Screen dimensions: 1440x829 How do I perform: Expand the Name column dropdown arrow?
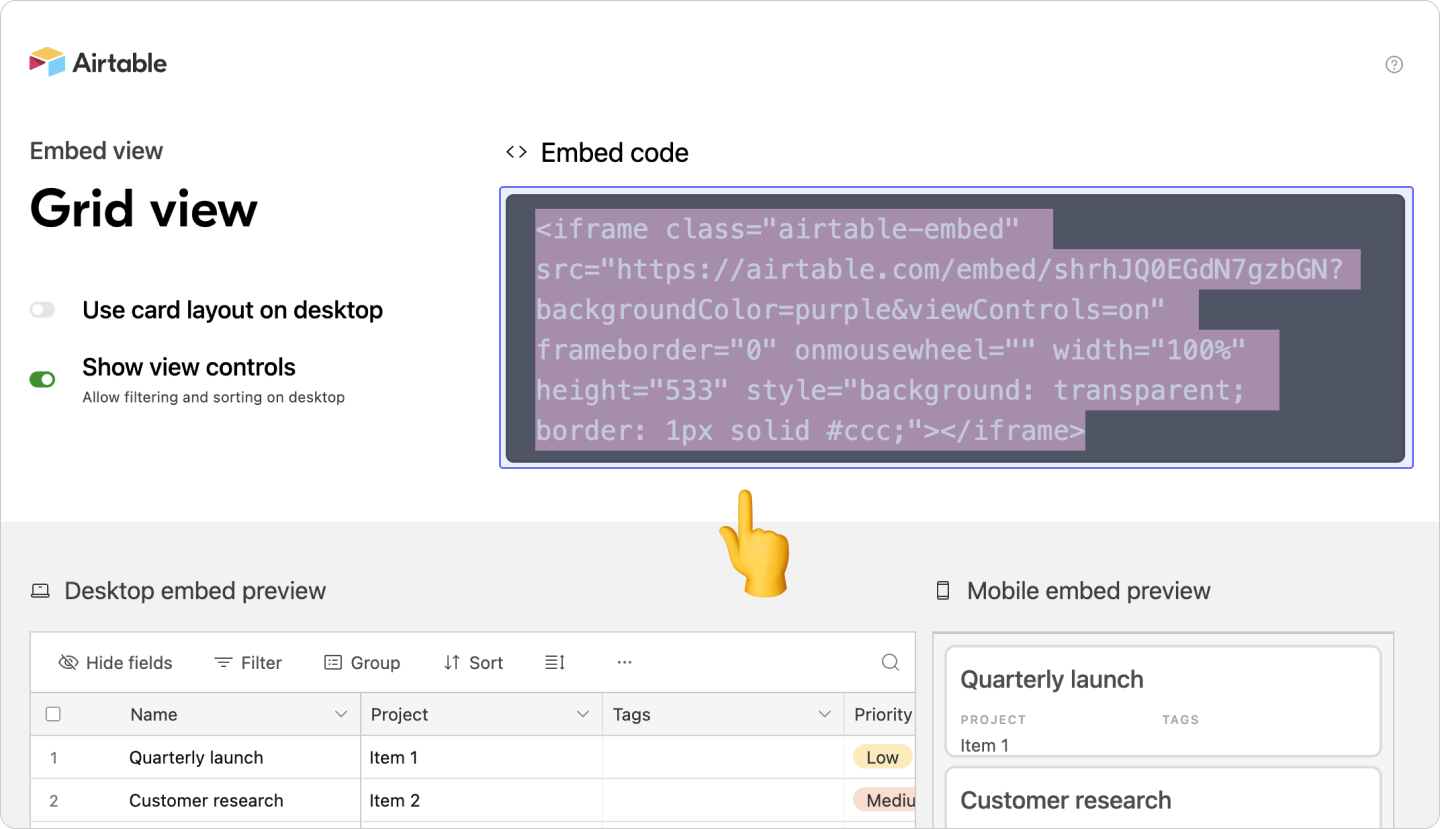pyautogui.click(x=340, y=714)
